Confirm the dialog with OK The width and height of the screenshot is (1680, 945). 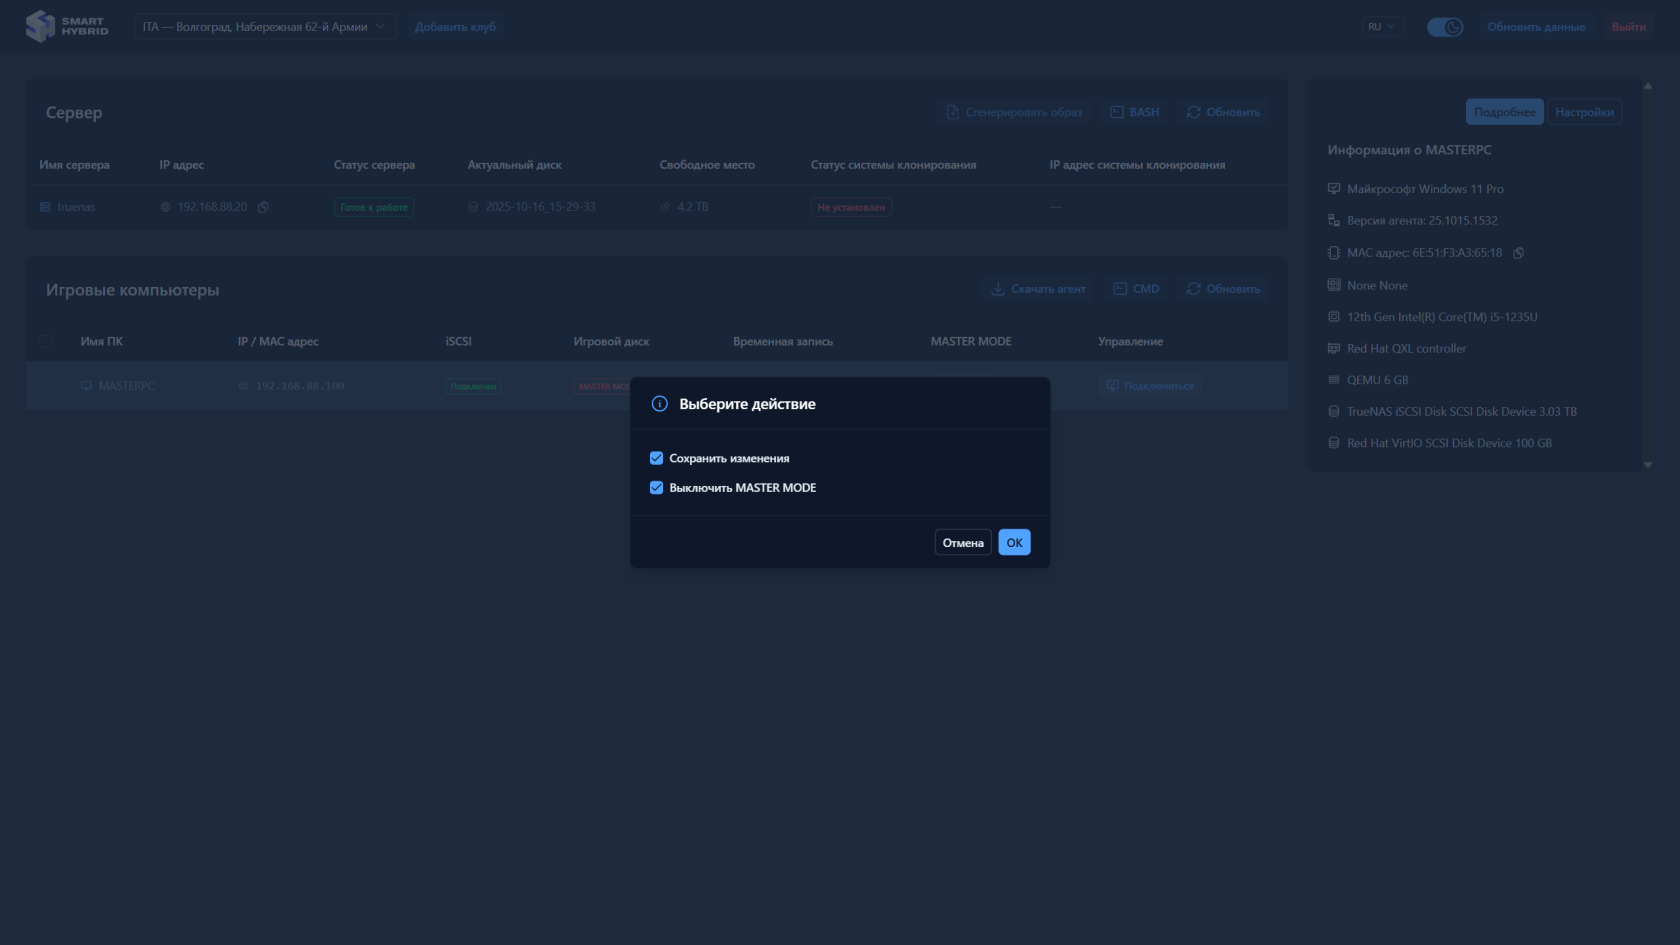pyautogui.click(x=1014, y=542)
